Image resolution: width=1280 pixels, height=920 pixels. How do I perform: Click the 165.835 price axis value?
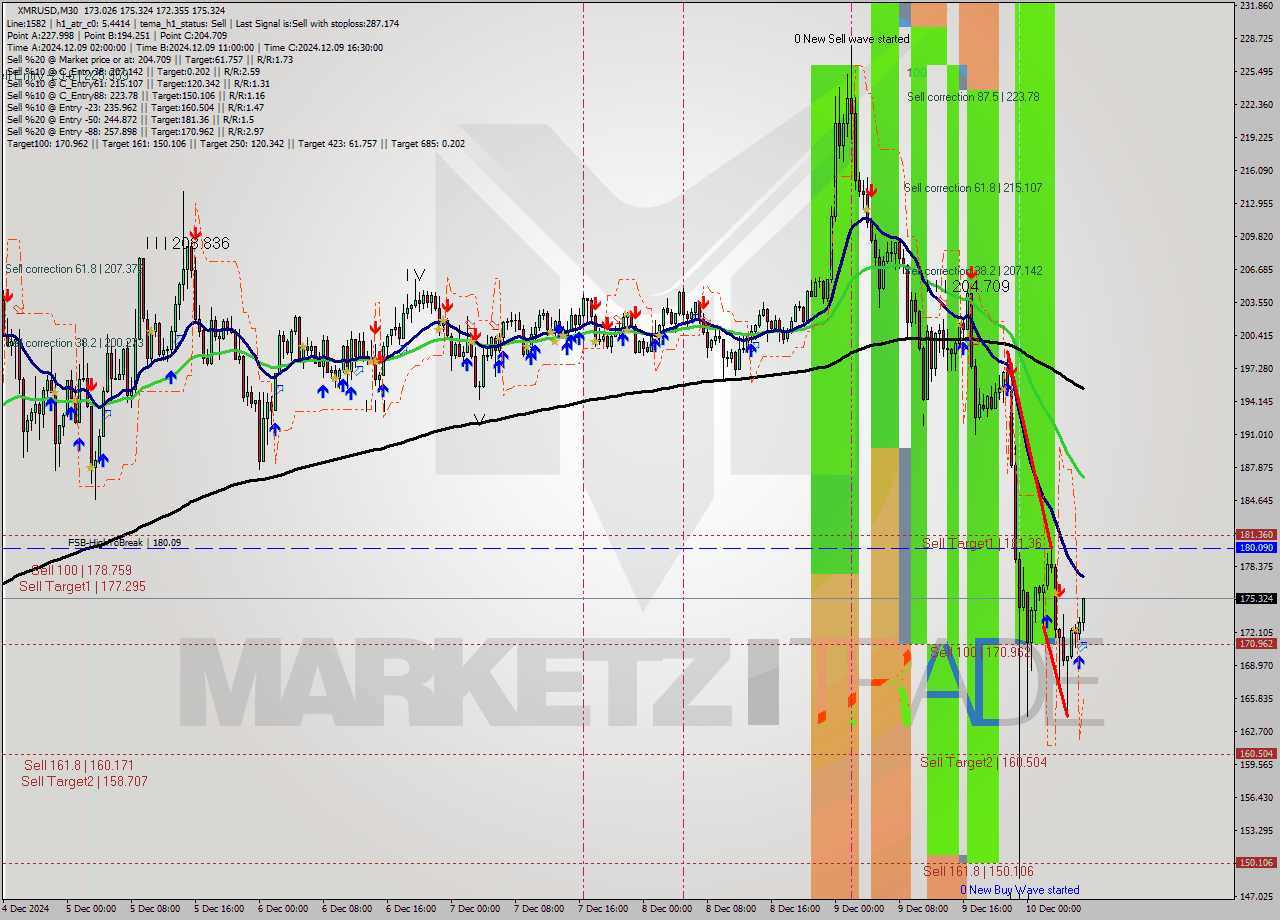pyautogui.click(x=1256, y=699)
